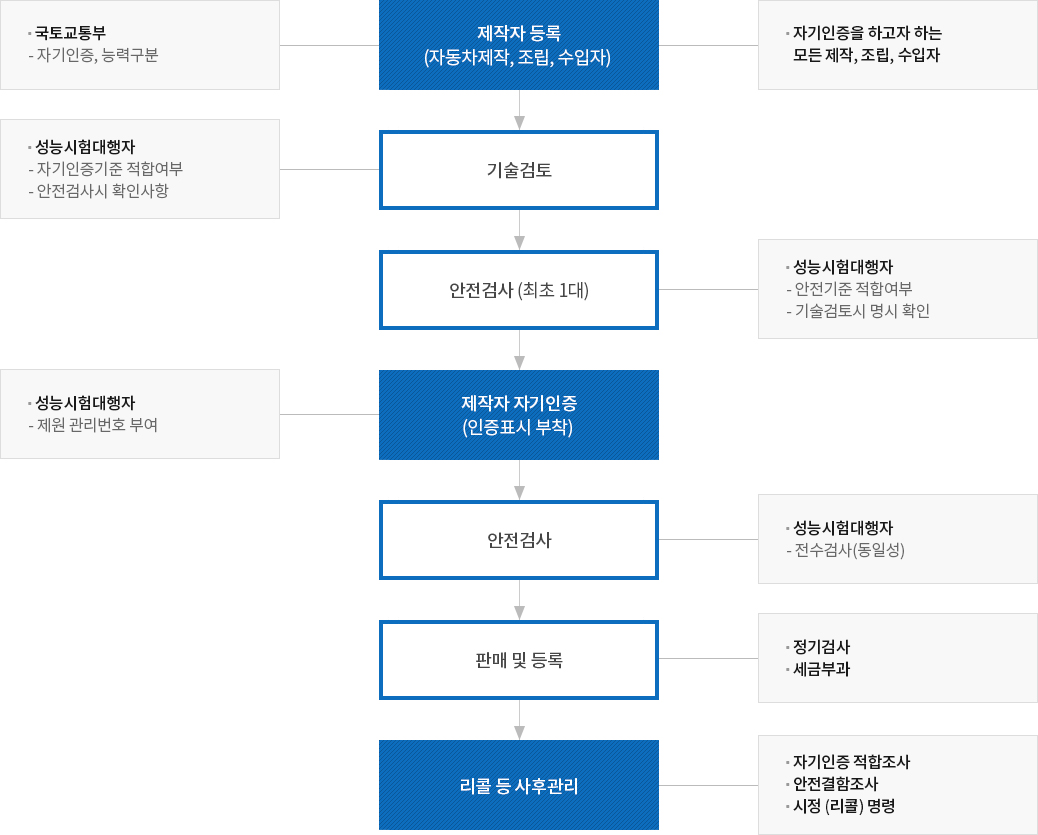Viewport: 1038px width, 835px height.
Task: Click the arrow below 제작자 자기인증 box
Action: click(519, 481)
